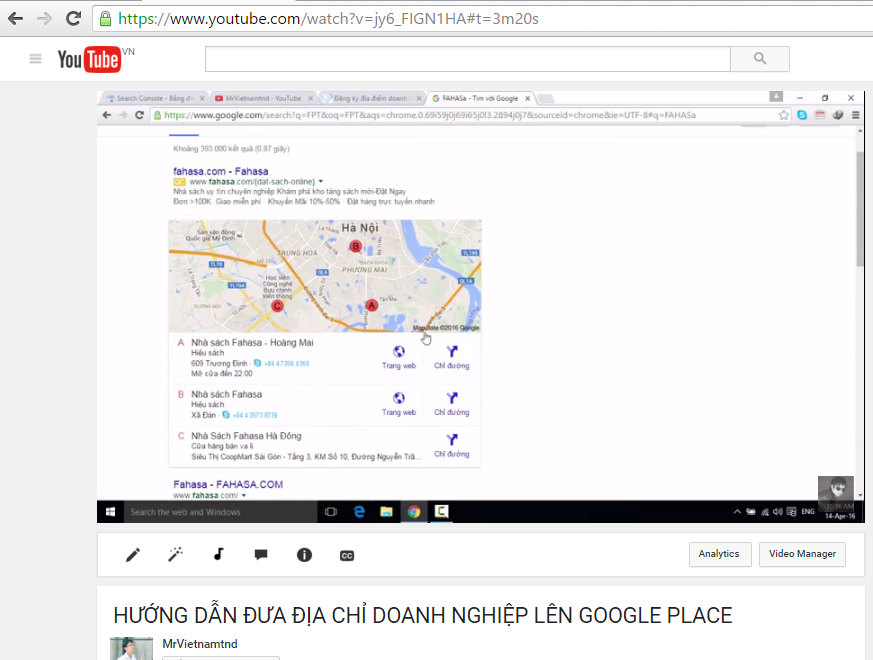Click the volume tray icon in video
873x660 pixels.
tap(778, 512)
